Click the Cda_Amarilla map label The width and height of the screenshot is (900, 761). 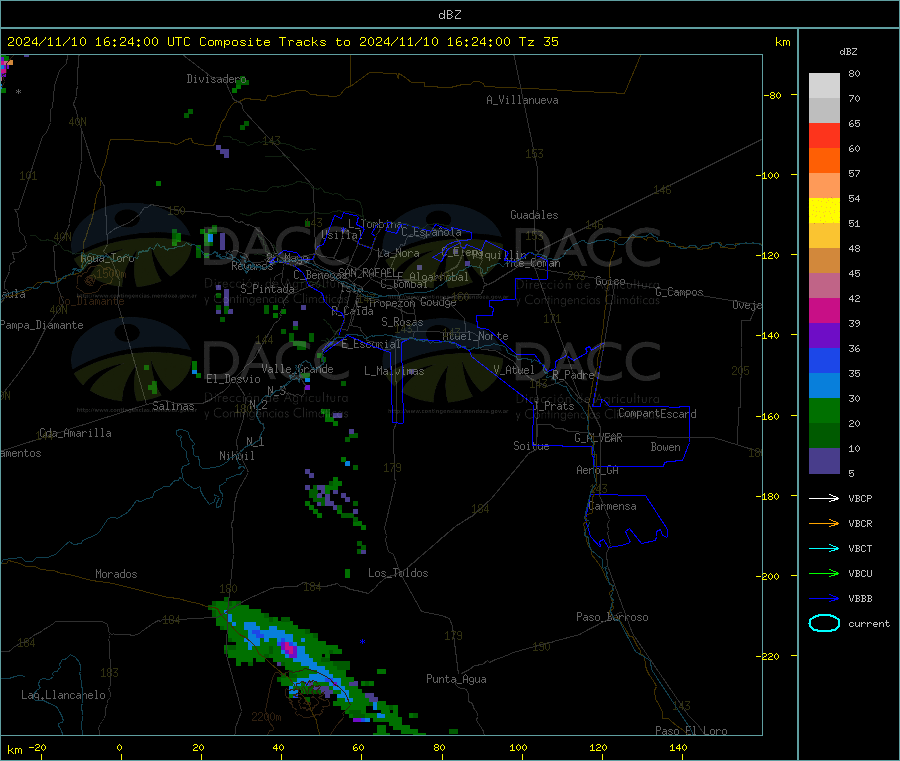coord(75,433)
